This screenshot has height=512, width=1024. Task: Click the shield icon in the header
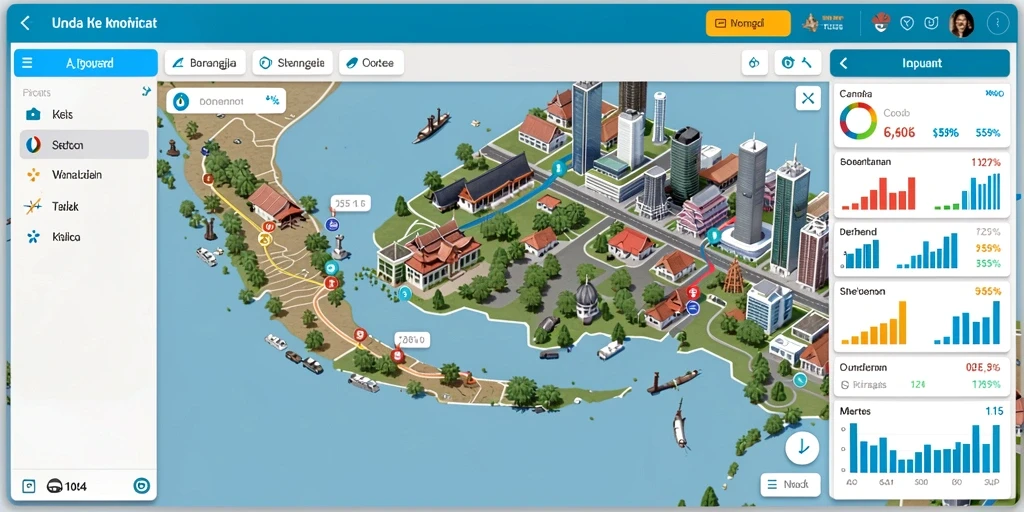tap(906, 24)
